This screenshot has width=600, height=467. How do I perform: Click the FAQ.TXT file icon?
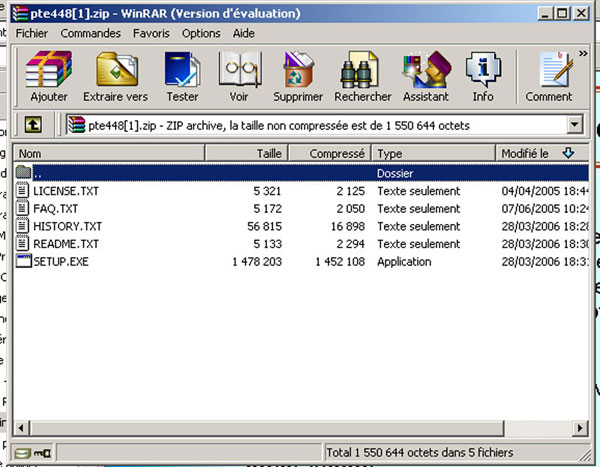(x=22, y=208)
